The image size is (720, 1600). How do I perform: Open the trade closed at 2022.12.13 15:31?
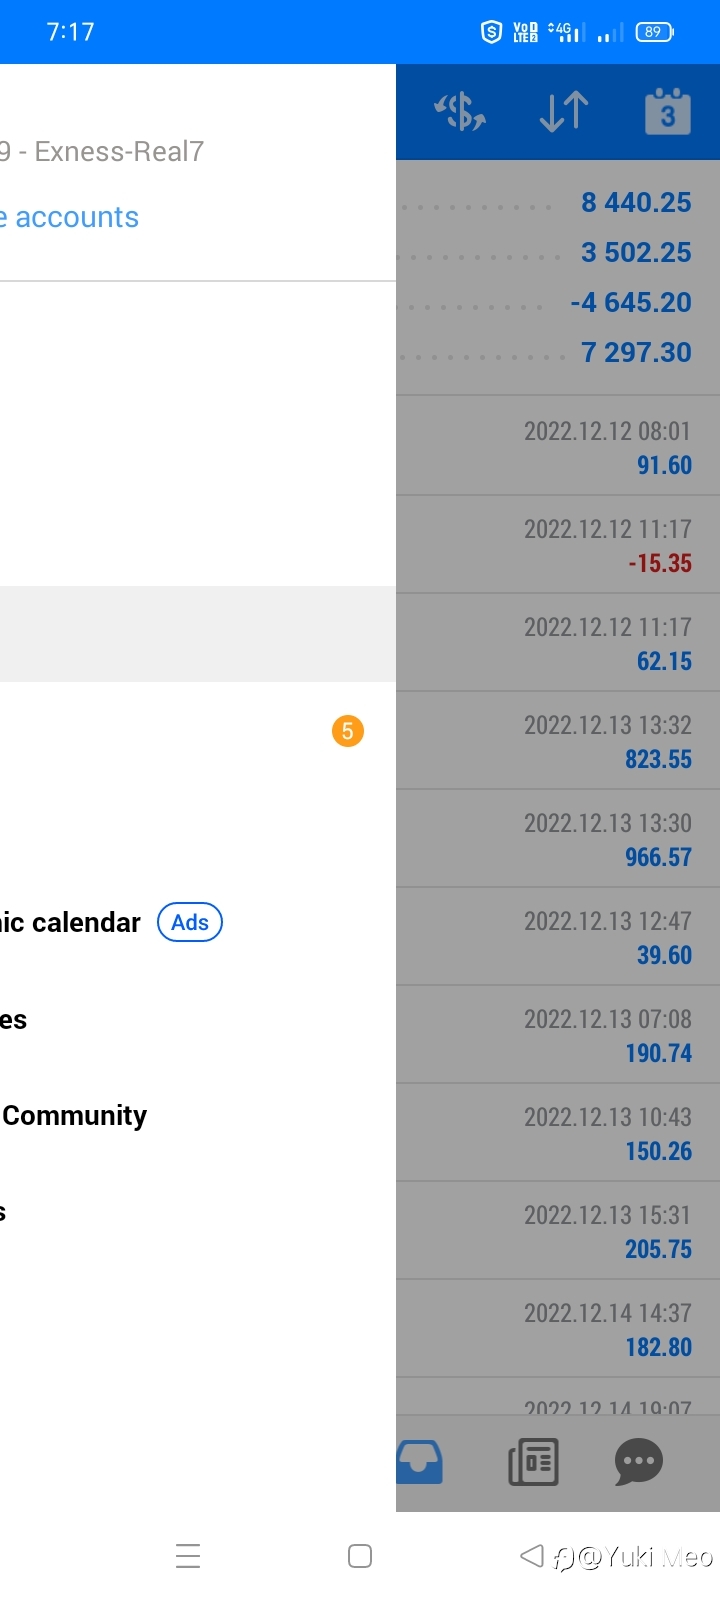pos(558,1231)
